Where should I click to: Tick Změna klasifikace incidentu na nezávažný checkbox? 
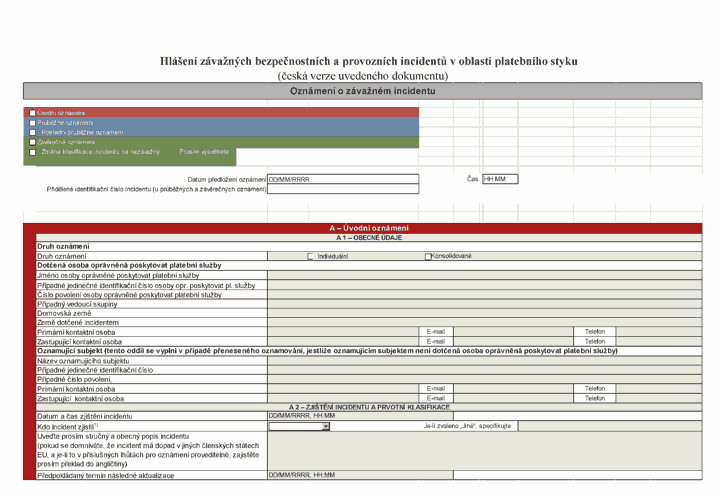pyautogui.click(x=33, y=152)
